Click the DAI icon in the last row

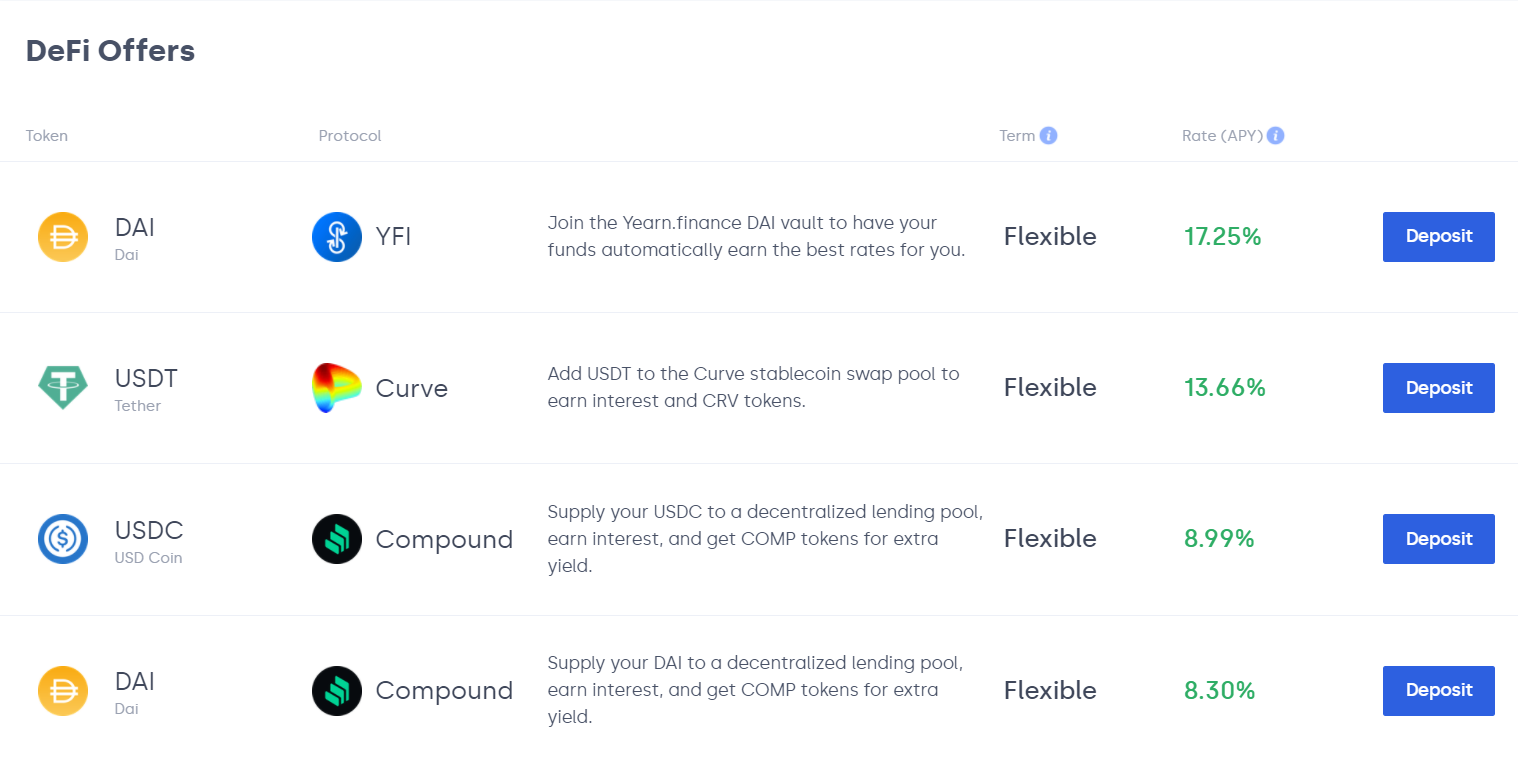coord(63,691)
